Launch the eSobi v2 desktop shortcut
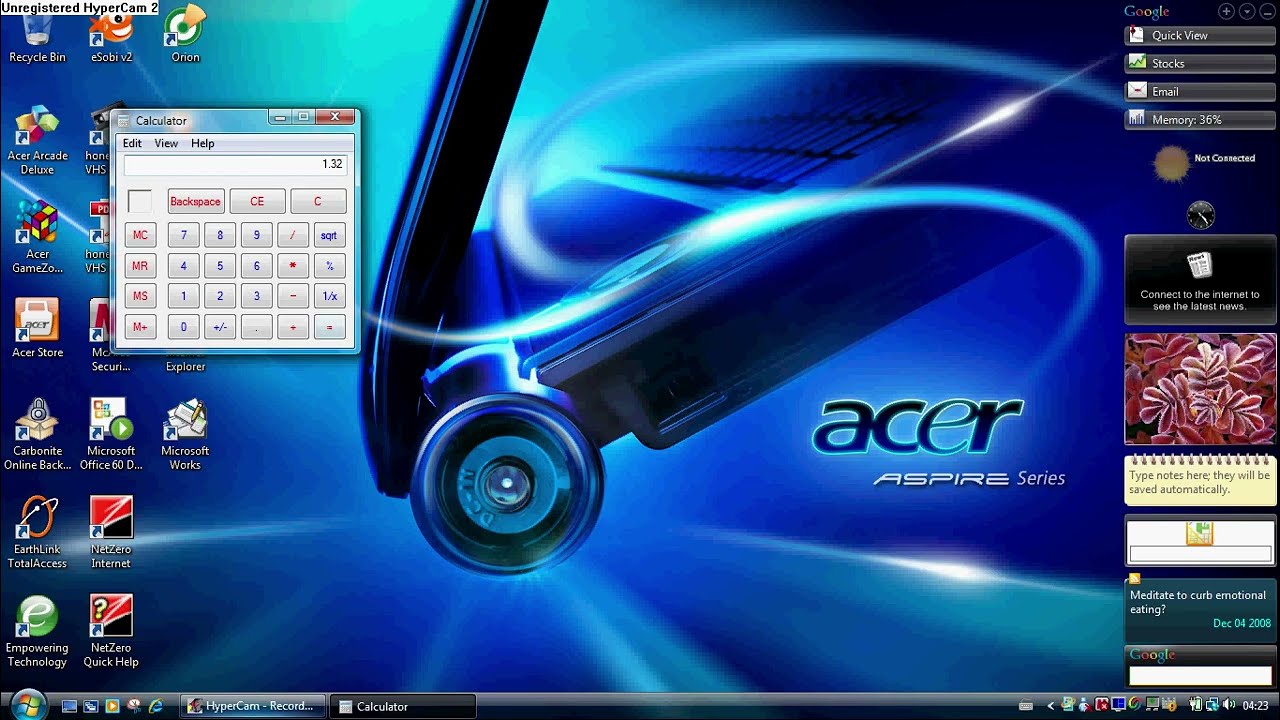 111,38
